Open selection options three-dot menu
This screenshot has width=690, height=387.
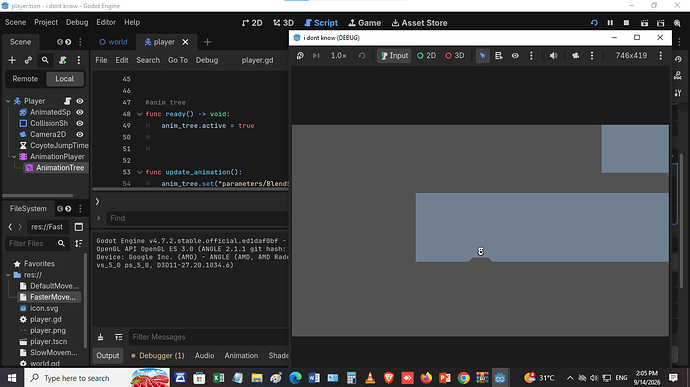click(x=531, y=55)
